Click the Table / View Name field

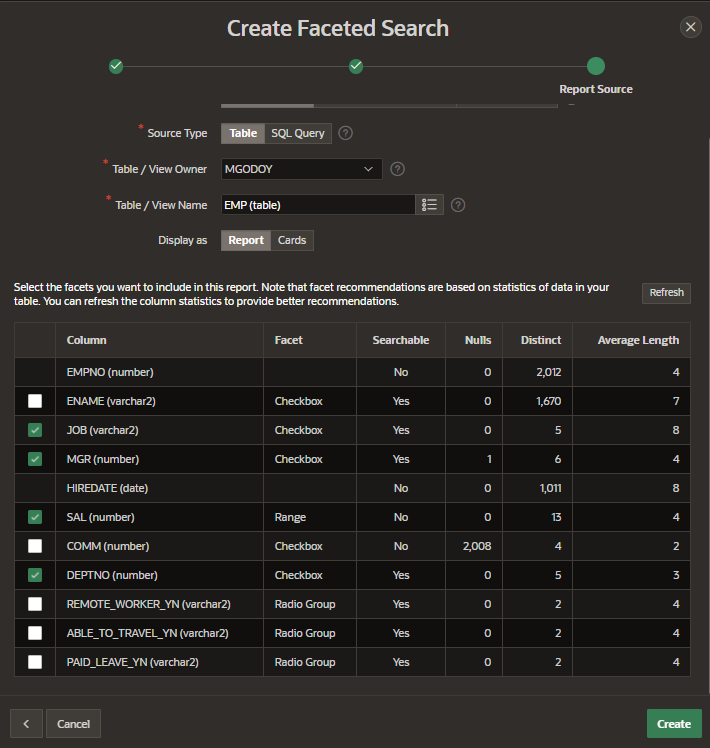coord(317,205)
